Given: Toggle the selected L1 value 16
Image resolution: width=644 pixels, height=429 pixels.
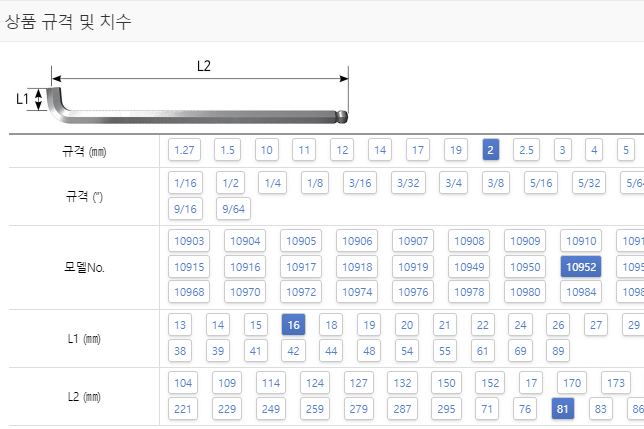Looking at the screenshot, I should click(293, 325).
